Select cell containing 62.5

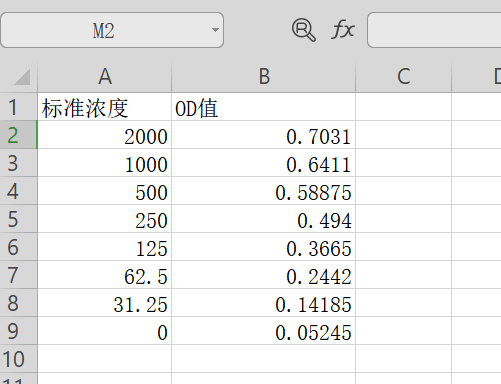tap(105, 275)
